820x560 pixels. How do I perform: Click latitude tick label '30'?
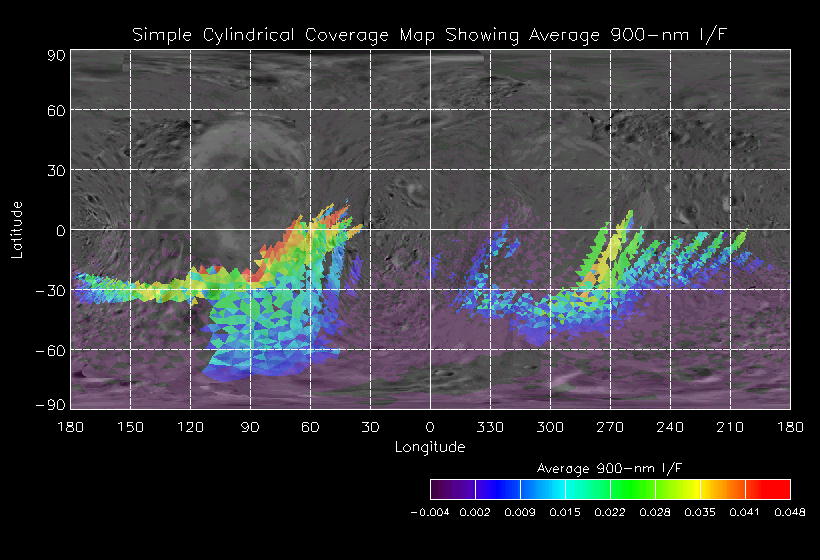56,171
